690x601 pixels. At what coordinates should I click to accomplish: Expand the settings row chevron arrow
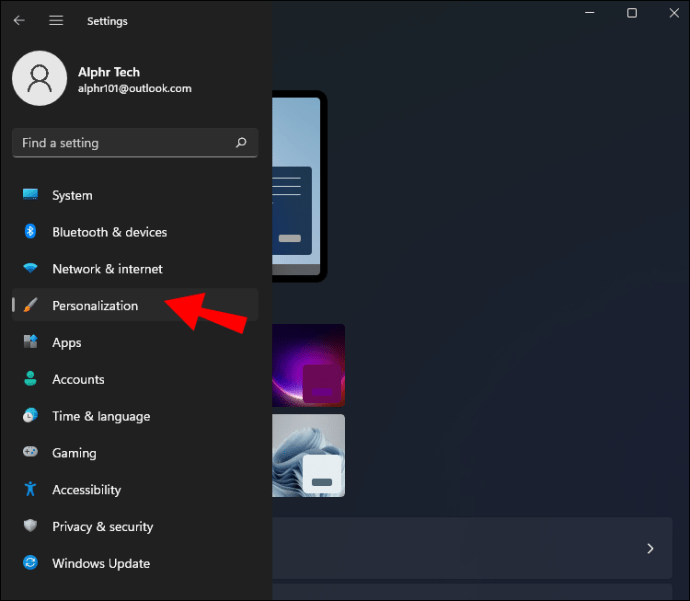pyautogui.click(x=650, y=548)
